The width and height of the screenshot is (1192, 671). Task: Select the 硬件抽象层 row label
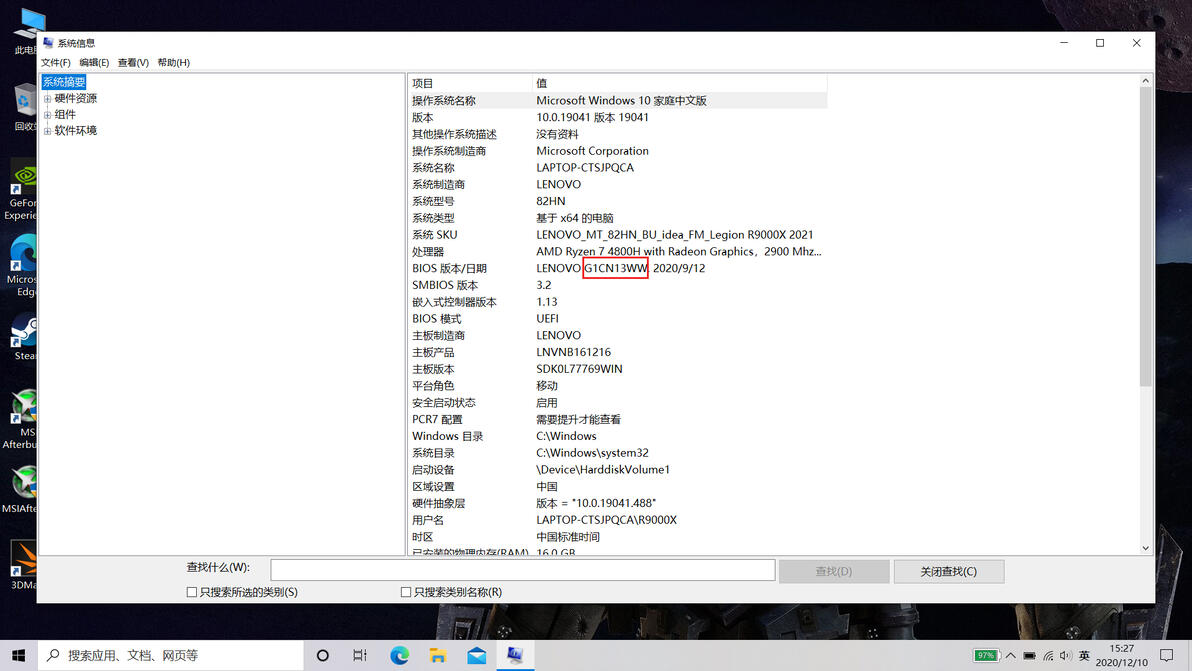point(439,503)
